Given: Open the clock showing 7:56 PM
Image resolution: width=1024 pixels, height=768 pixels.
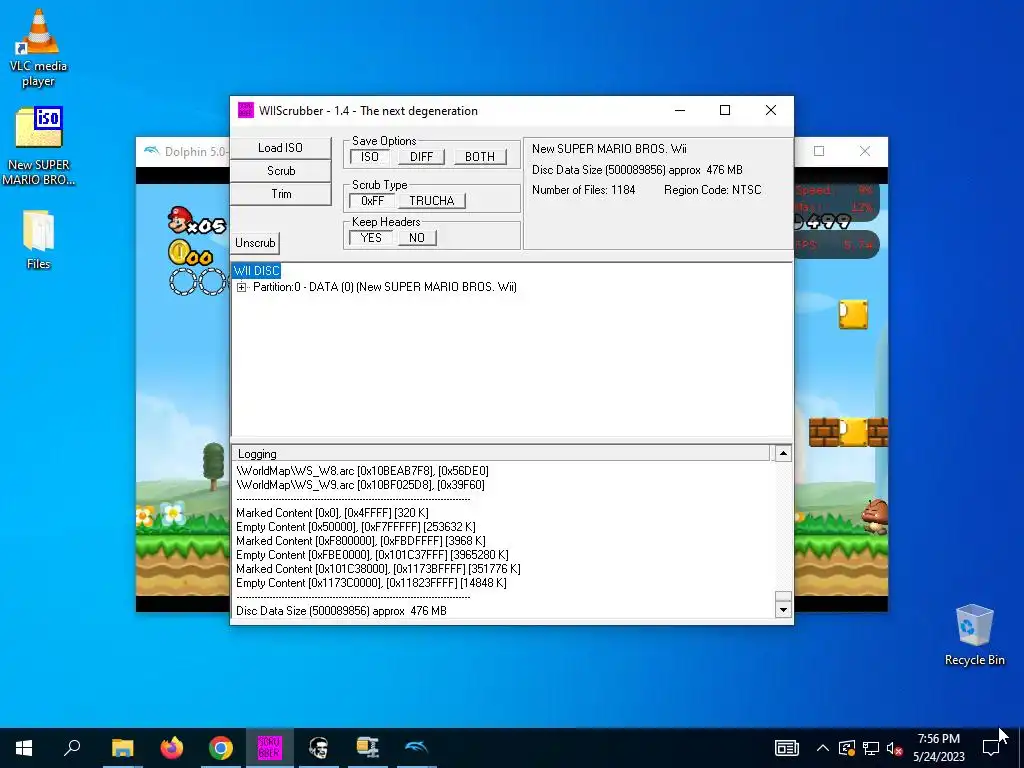Looking at the screenshot, I should [938, 748].
